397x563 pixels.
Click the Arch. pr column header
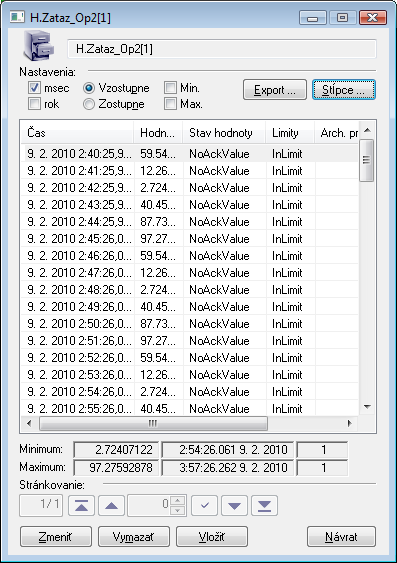[336, 133]
